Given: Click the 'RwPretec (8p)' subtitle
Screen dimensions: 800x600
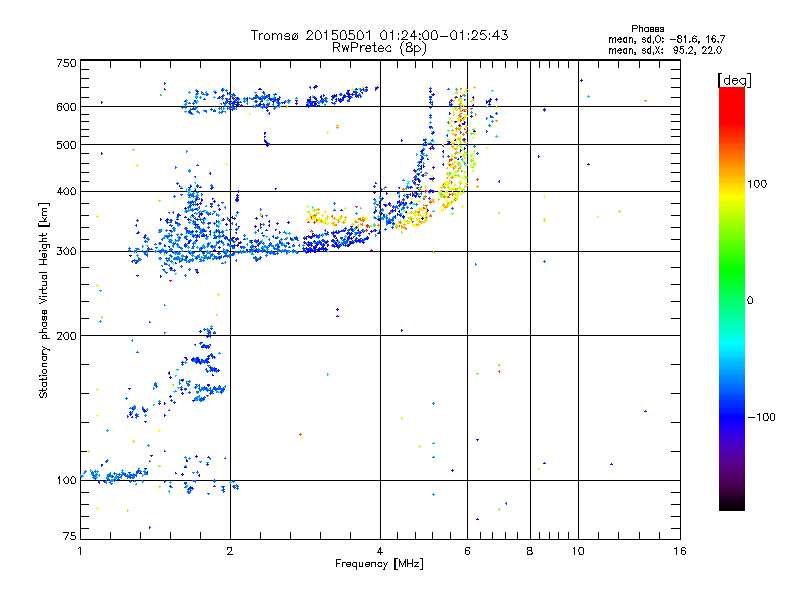Looking at the screenshot, I should pos(379,48).
